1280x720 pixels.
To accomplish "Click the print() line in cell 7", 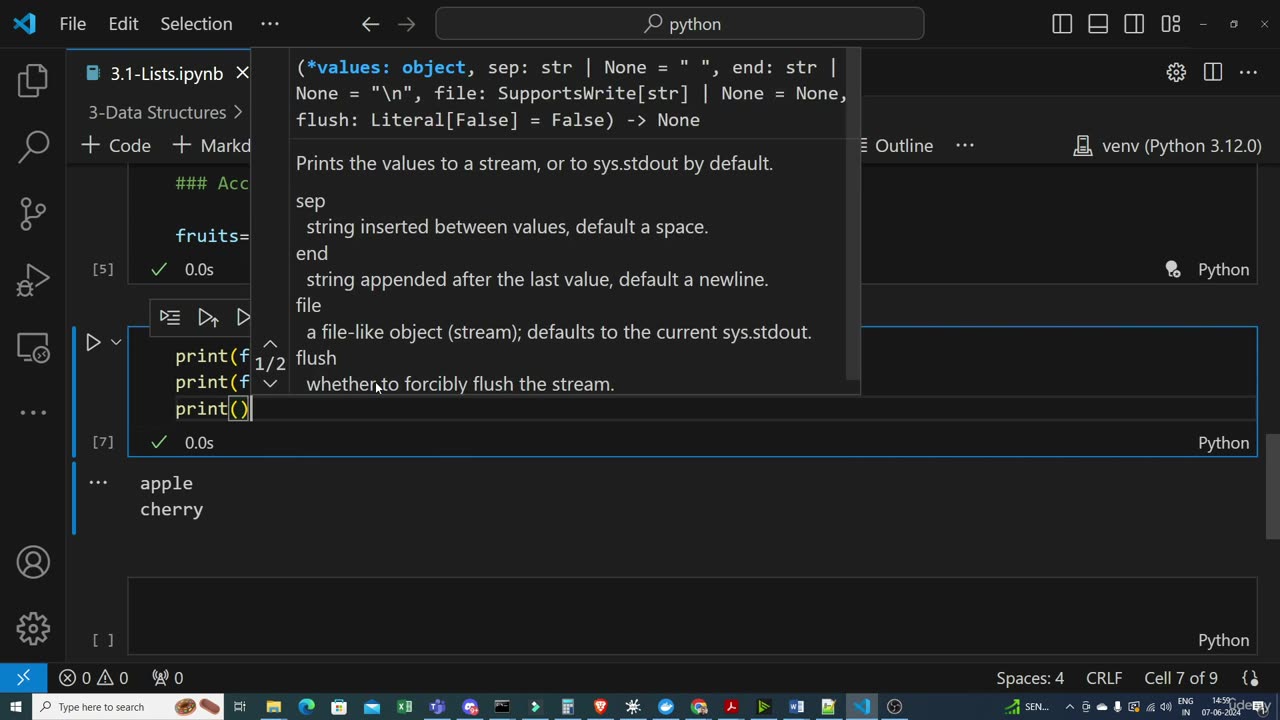I will pos(212,409).
